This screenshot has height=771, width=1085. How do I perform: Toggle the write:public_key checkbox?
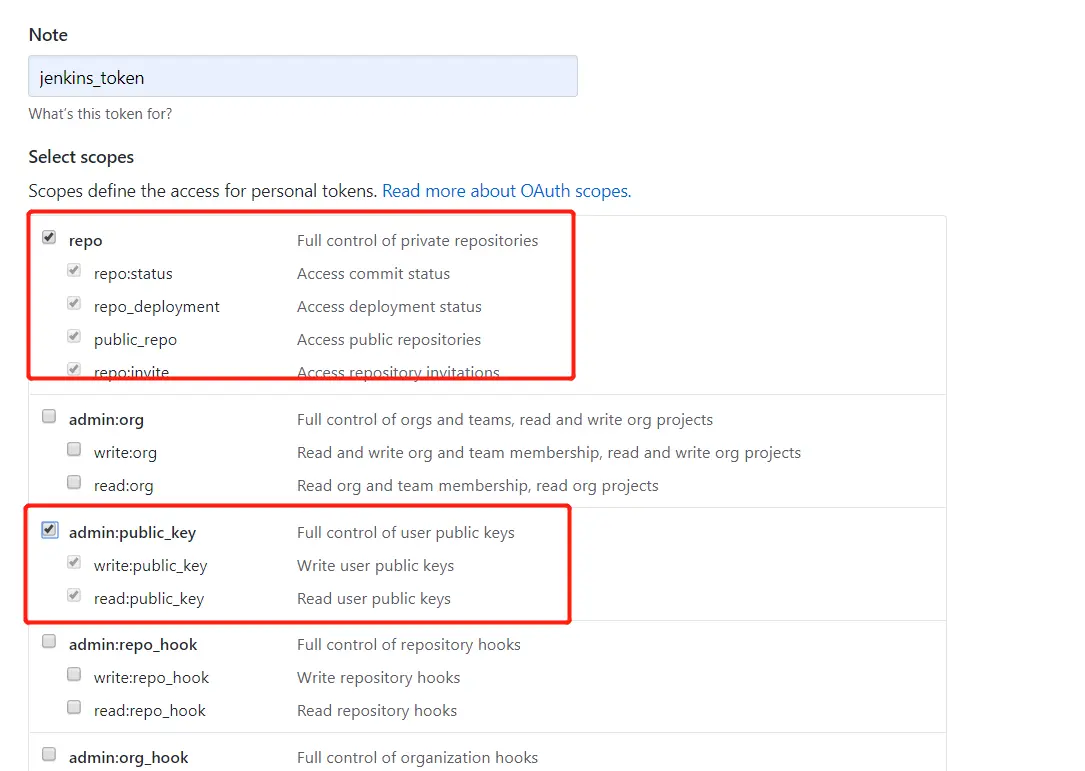[x=74, y=563]
